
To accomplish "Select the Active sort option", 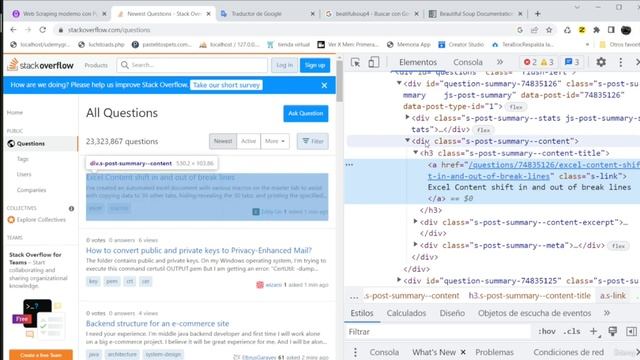I will pyautogui.click(x=248, y=141).
